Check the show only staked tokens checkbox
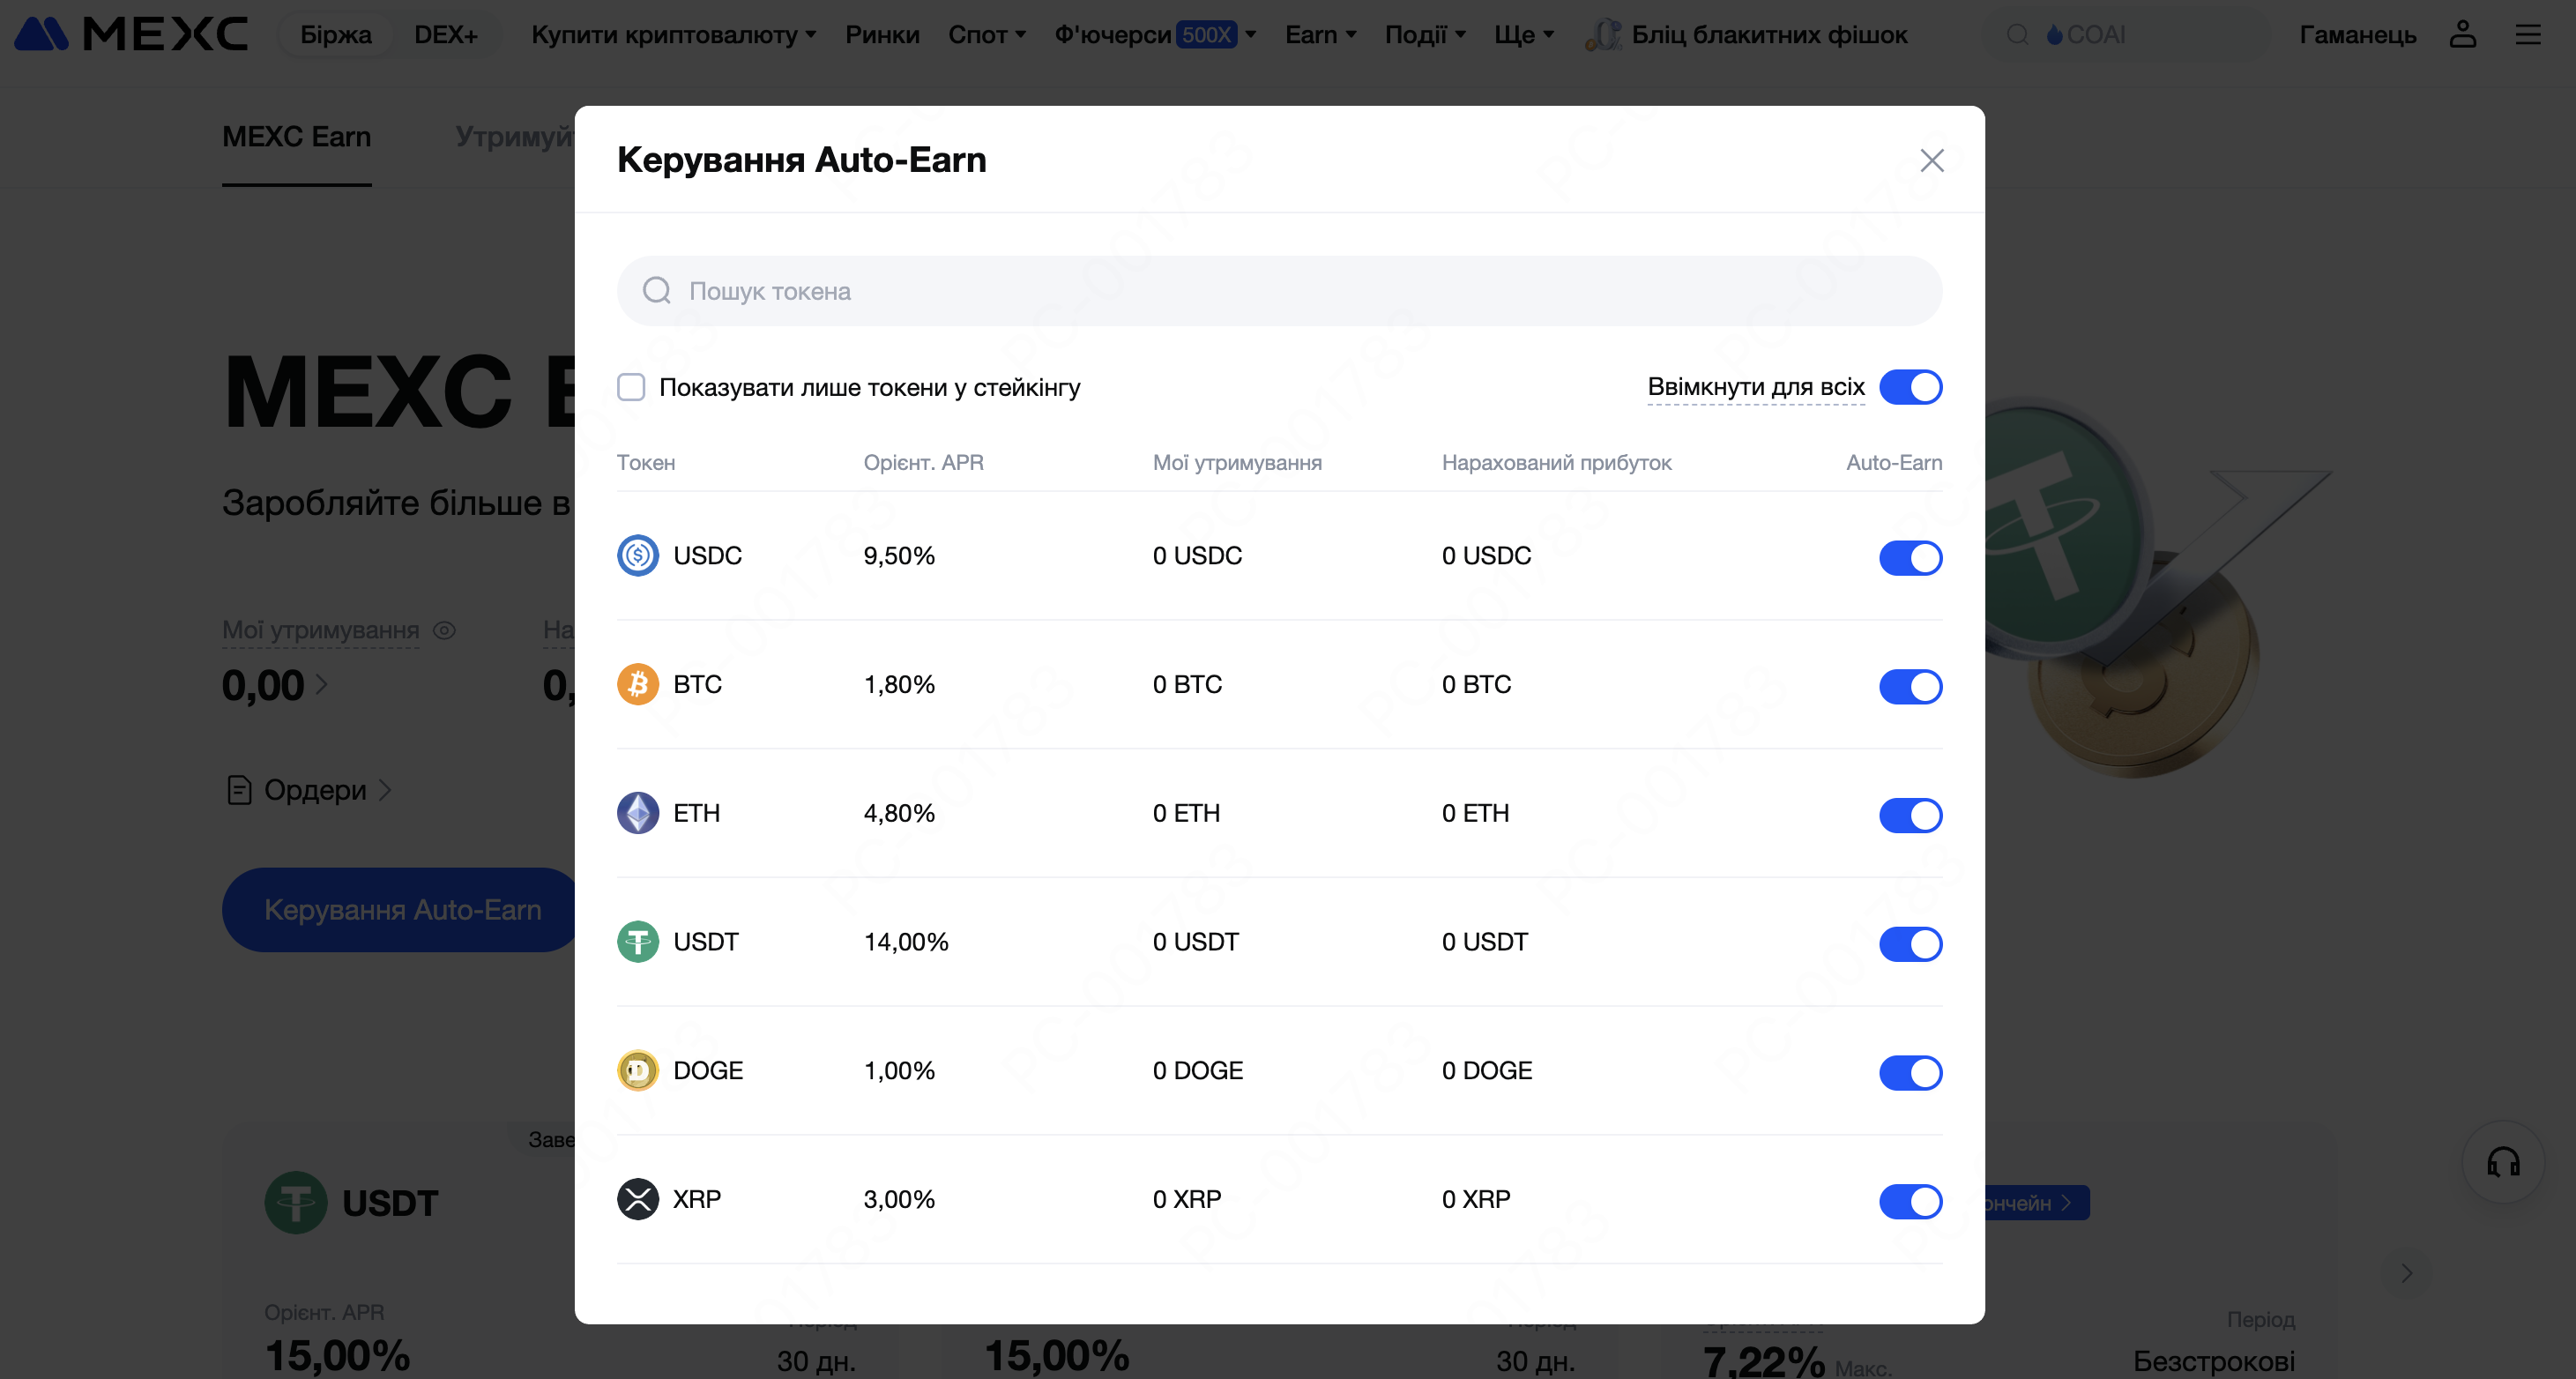Screen dimensions: 2576x1379 coord(631,387)
